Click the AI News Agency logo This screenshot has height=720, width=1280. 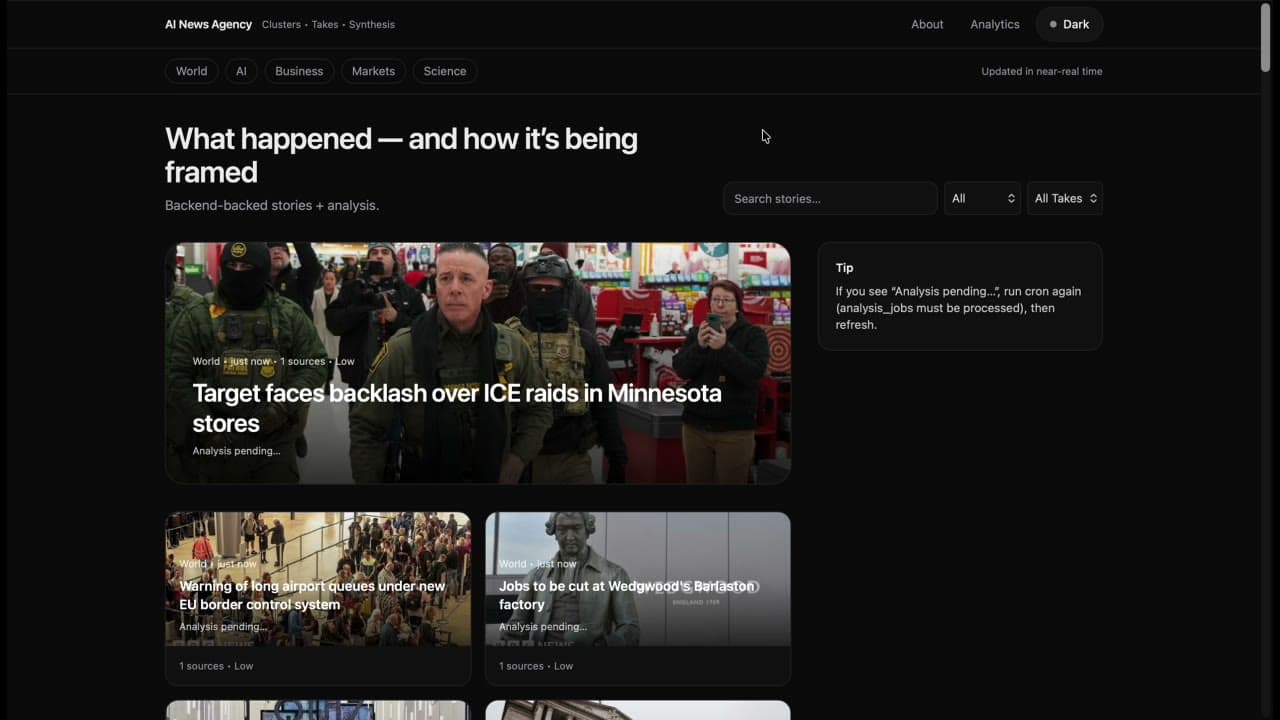(x=208, y=24)
